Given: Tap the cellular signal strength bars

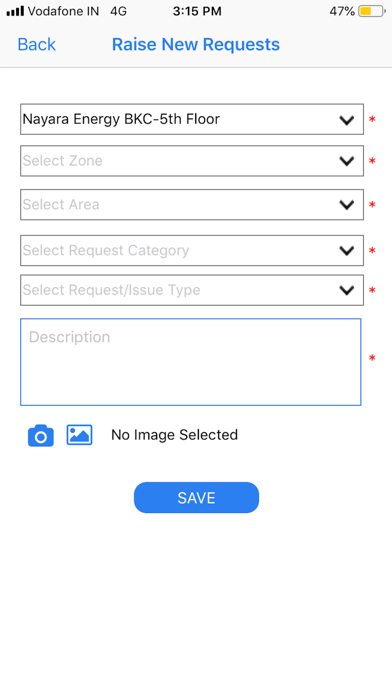Looking at the screenshot, I should tap(15, 12).
